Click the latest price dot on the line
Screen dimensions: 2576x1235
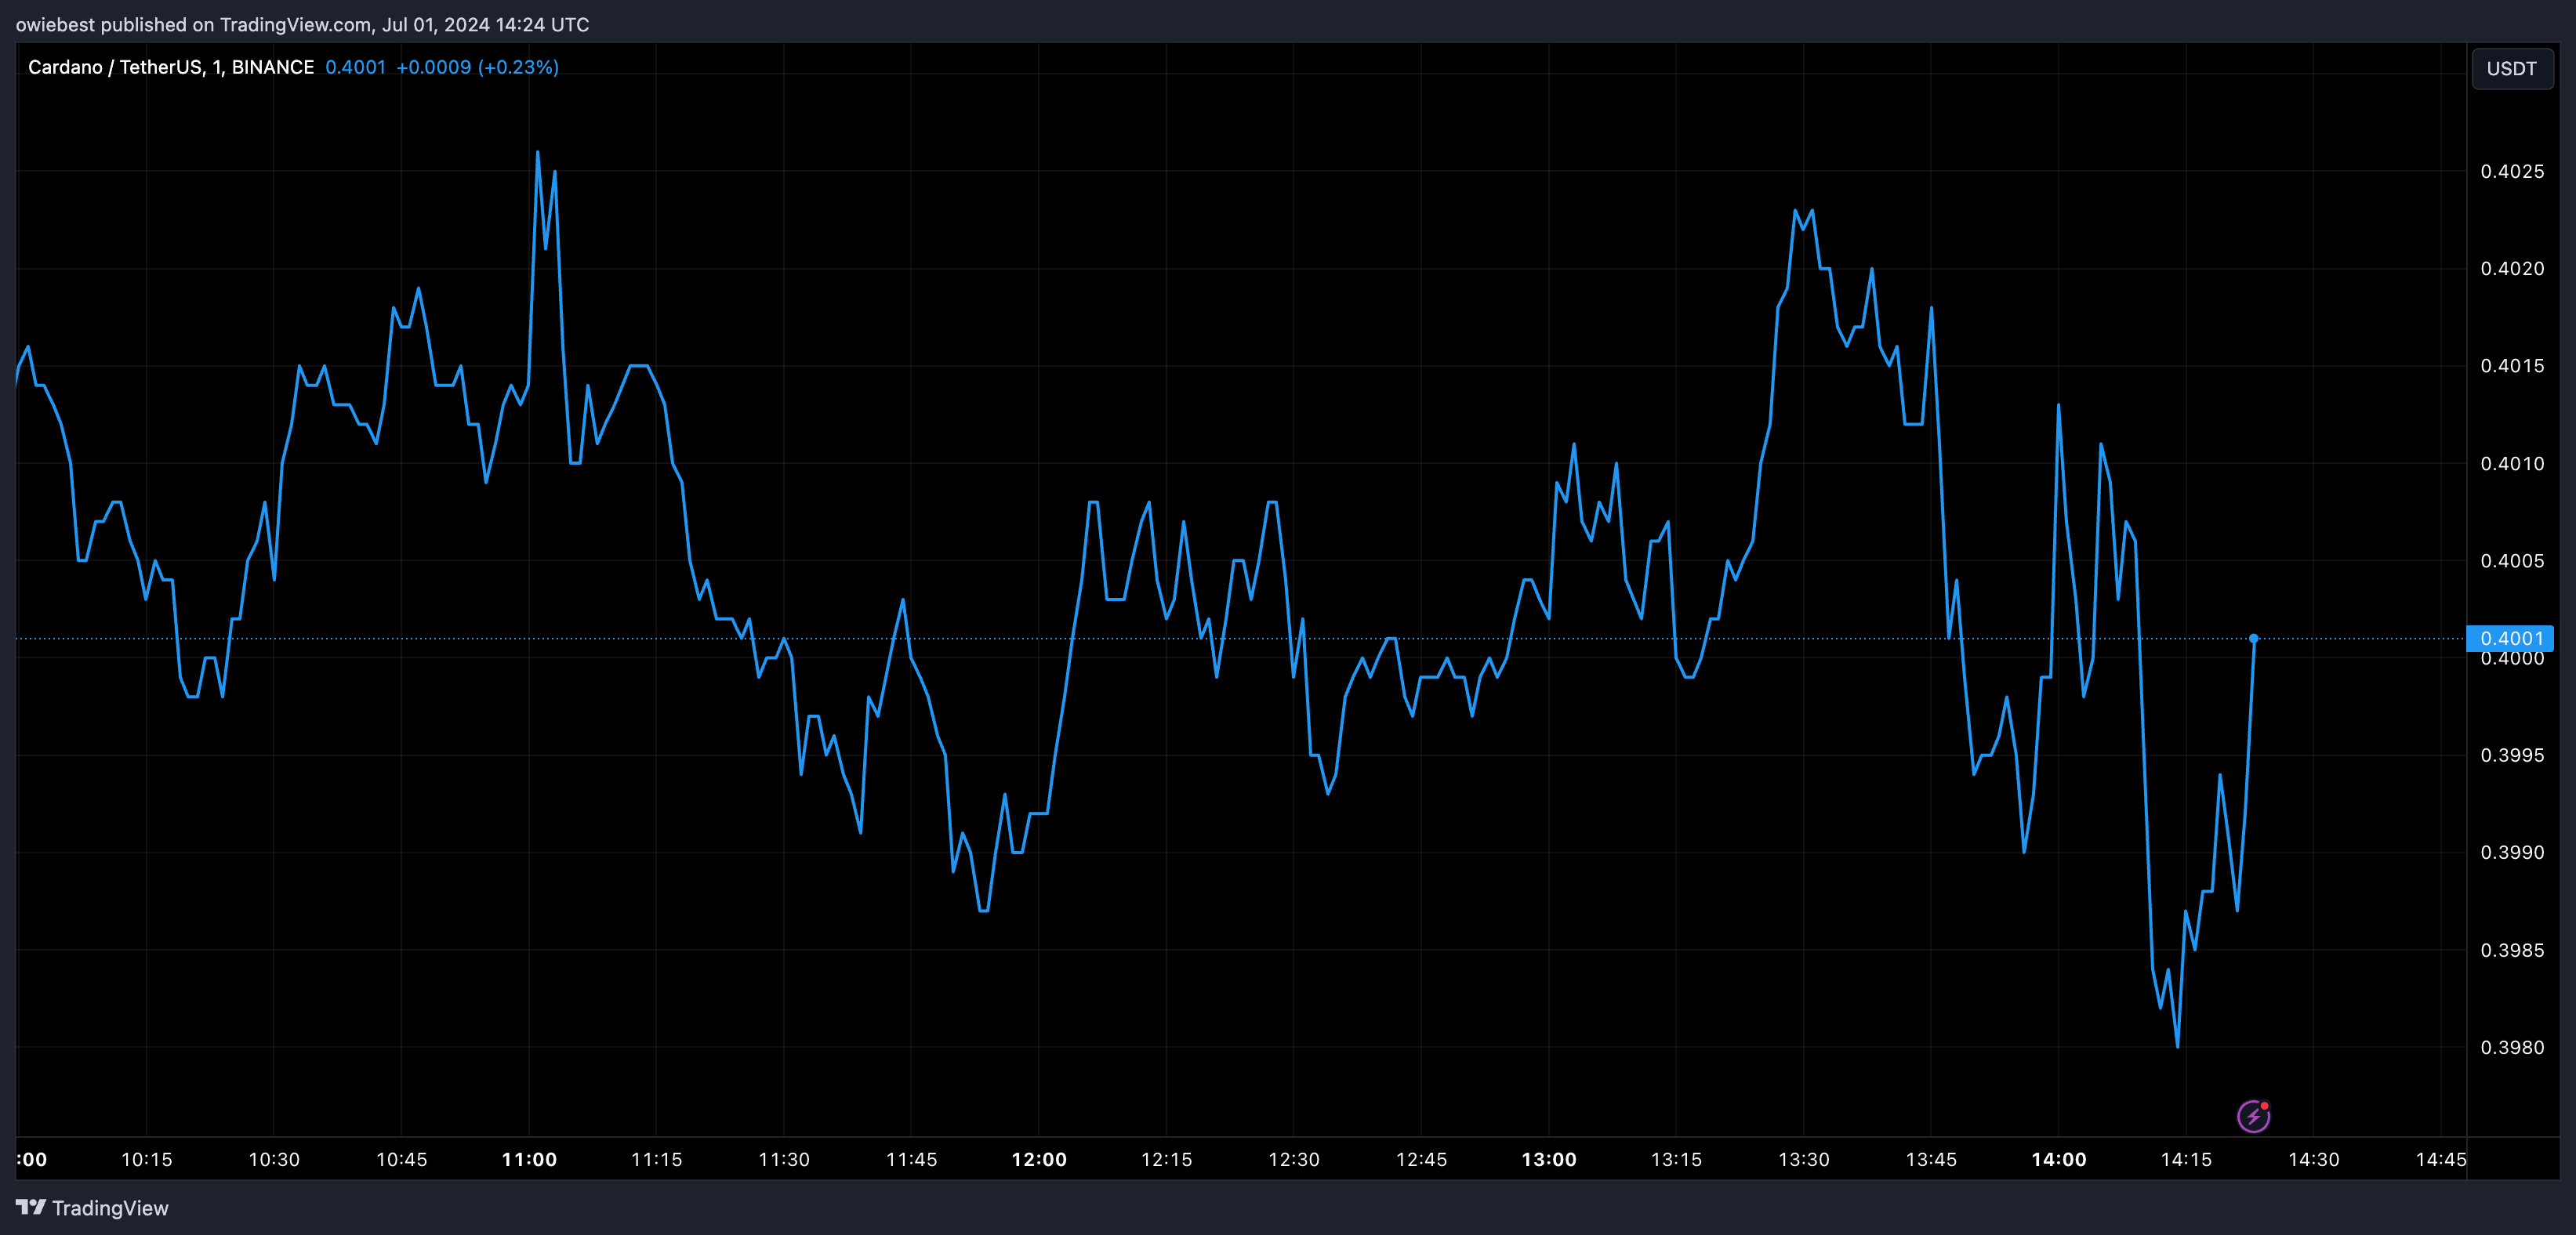click(x=2253, y=638)
